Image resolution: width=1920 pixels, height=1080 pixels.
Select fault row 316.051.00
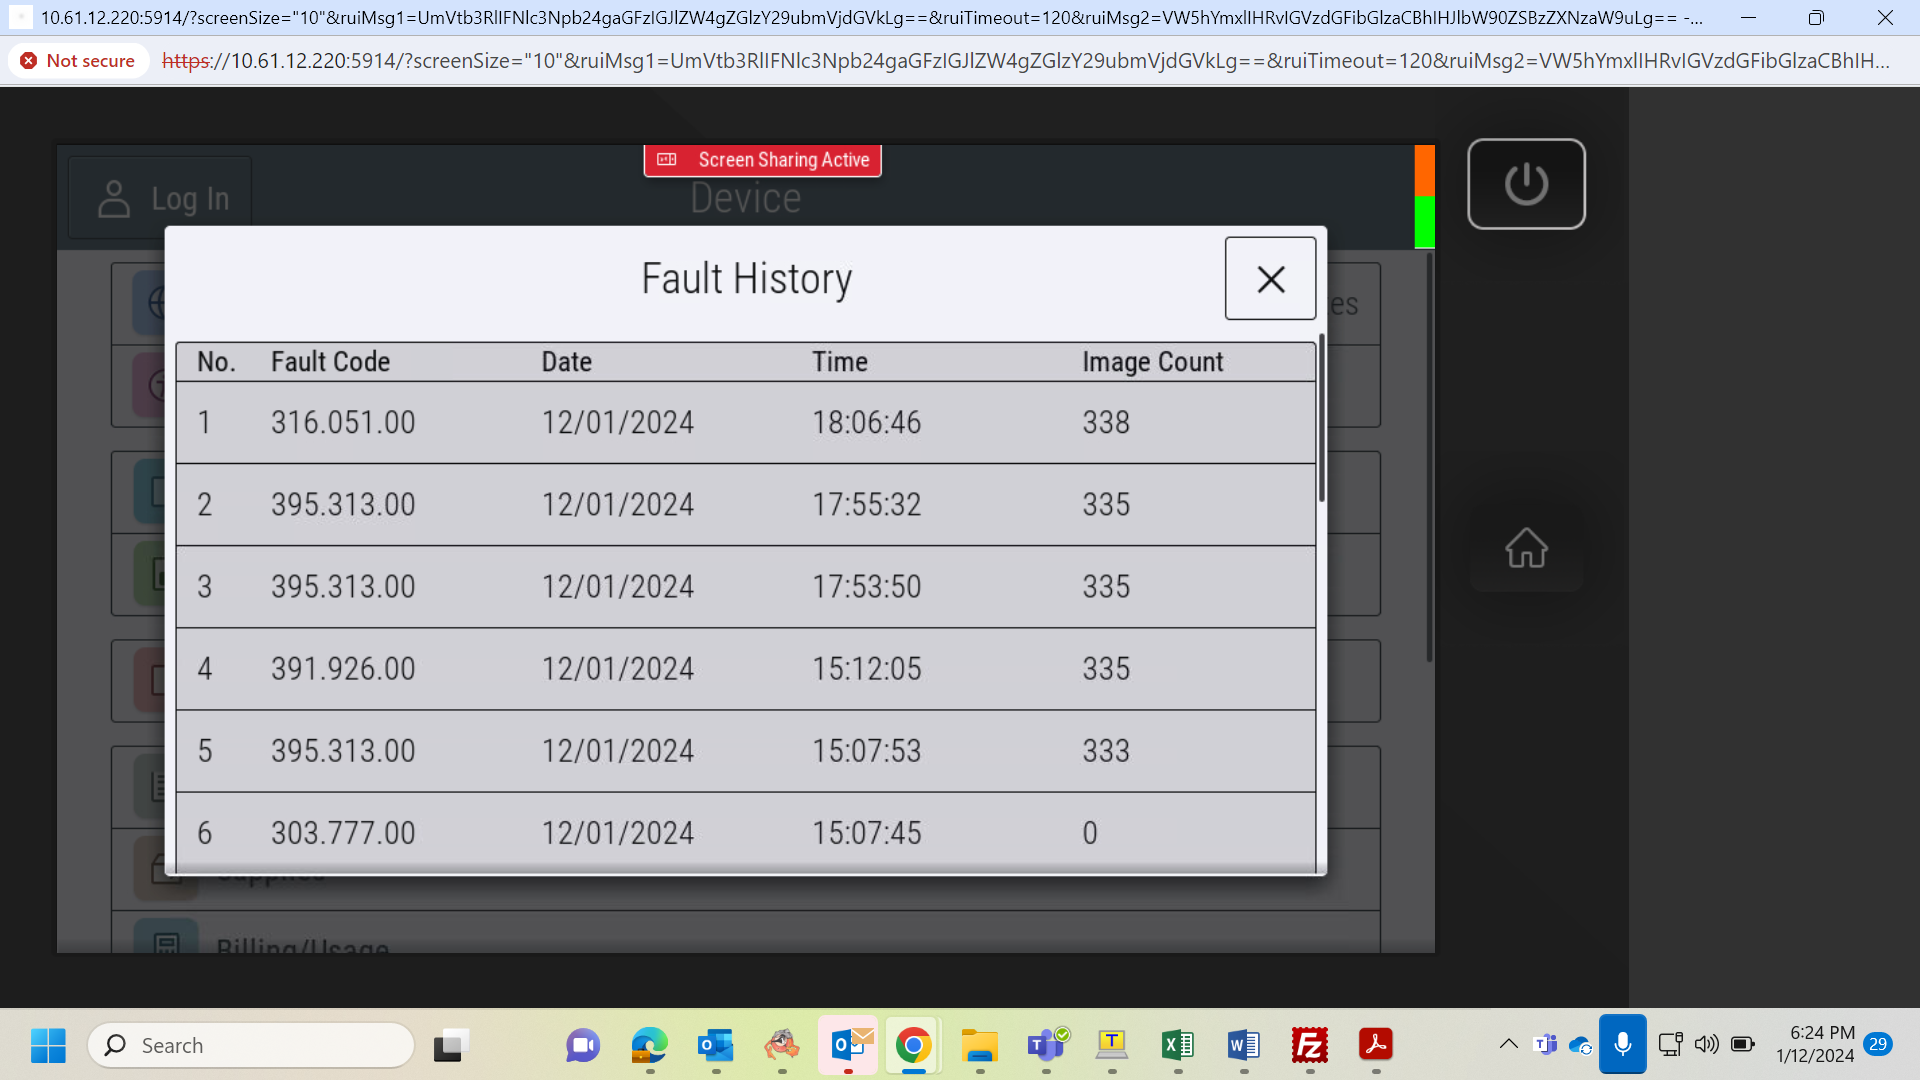coord(746,422)
